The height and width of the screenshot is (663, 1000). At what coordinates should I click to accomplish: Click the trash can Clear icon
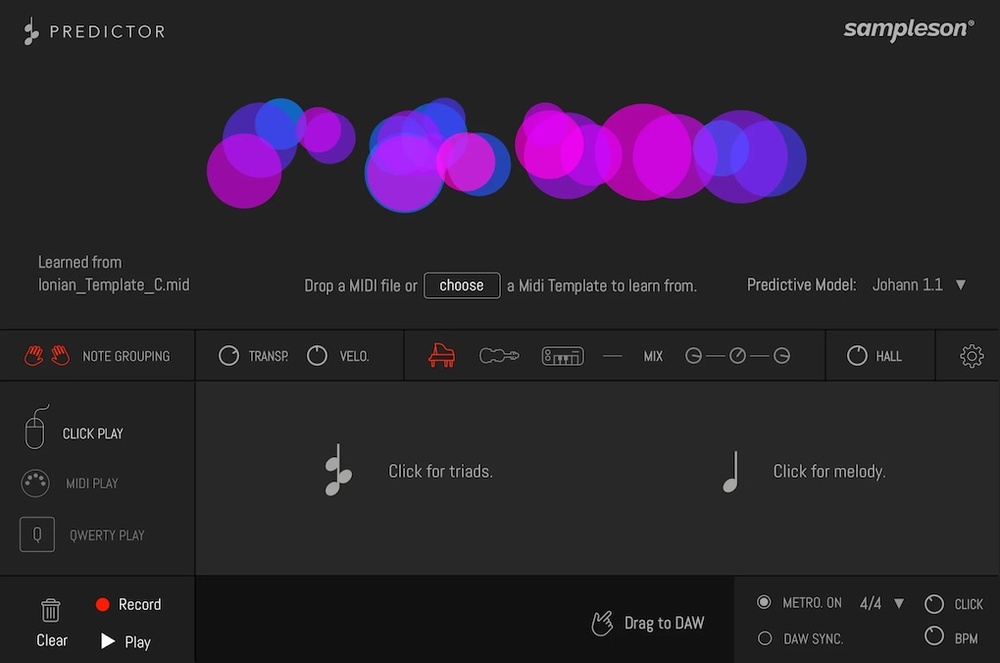50,610
